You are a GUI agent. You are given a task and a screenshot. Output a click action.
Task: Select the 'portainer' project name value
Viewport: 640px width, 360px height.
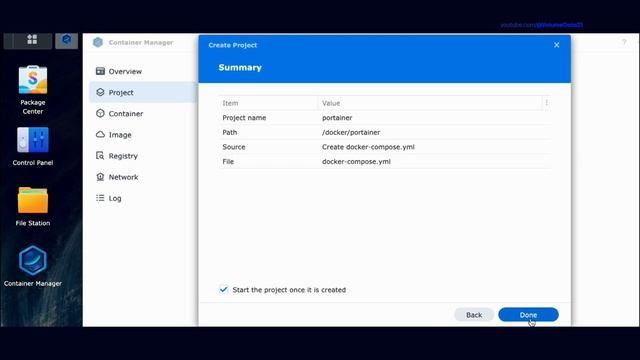pos(337,118)
